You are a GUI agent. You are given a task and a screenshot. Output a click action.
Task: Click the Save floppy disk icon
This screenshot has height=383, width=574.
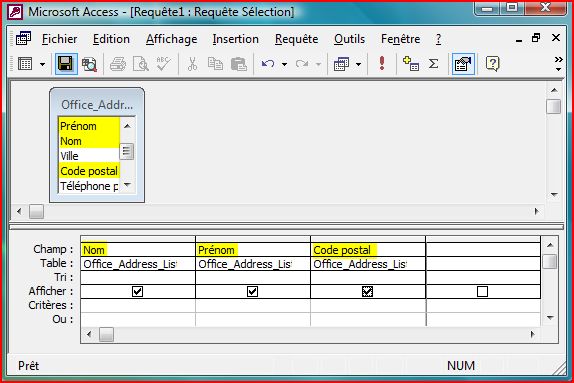tap(66, 64)
